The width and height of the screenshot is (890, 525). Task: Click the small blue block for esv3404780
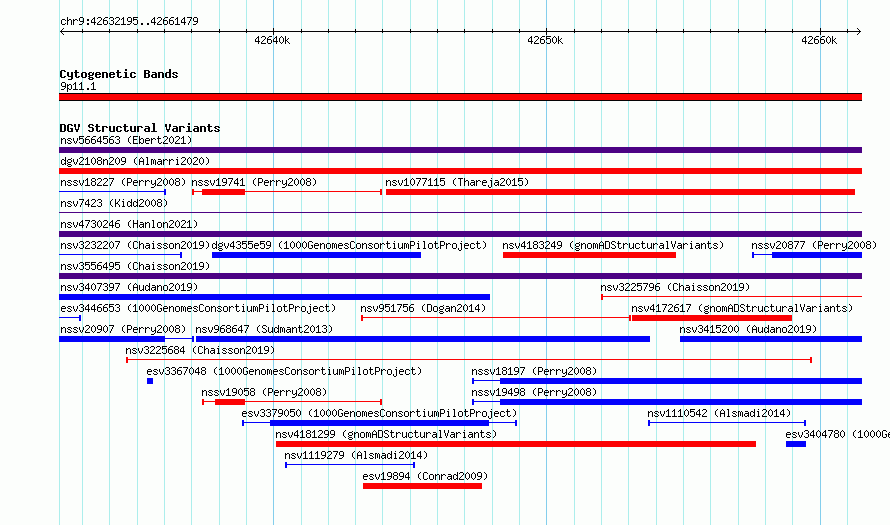pyautogui.click(x=796, y=444)
